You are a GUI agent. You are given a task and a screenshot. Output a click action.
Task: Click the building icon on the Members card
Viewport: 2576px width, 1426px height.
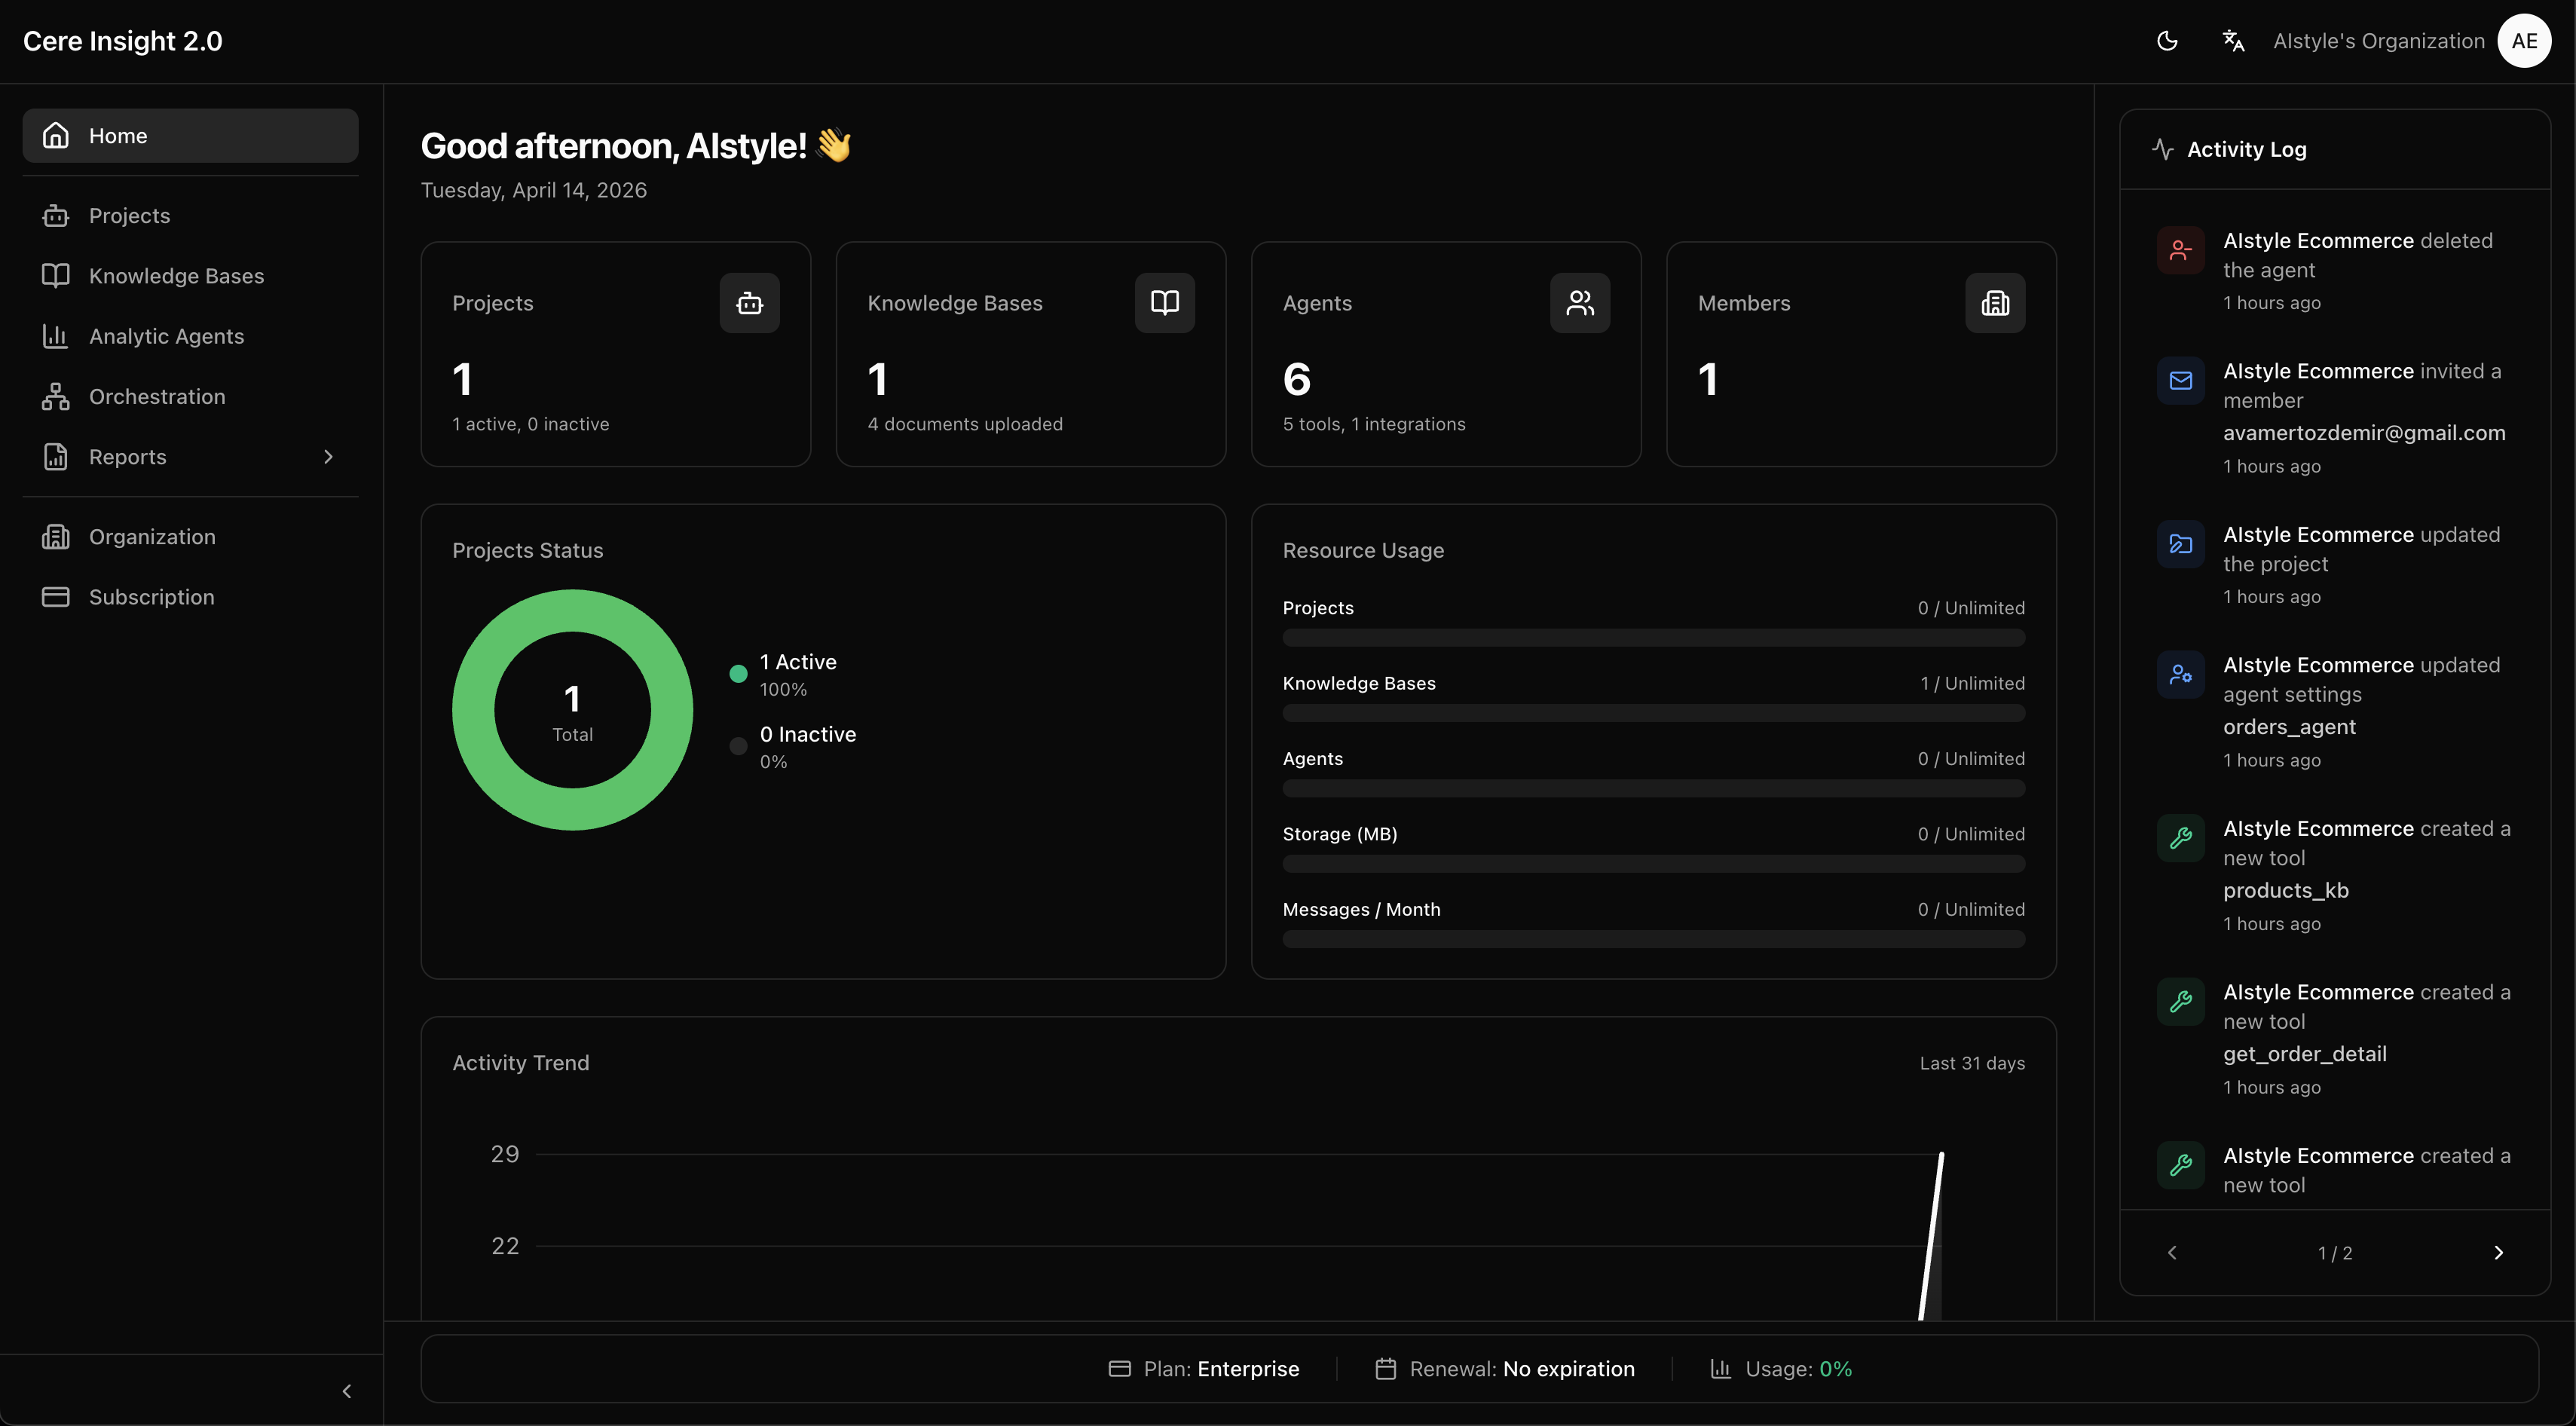pos(1995,302)
